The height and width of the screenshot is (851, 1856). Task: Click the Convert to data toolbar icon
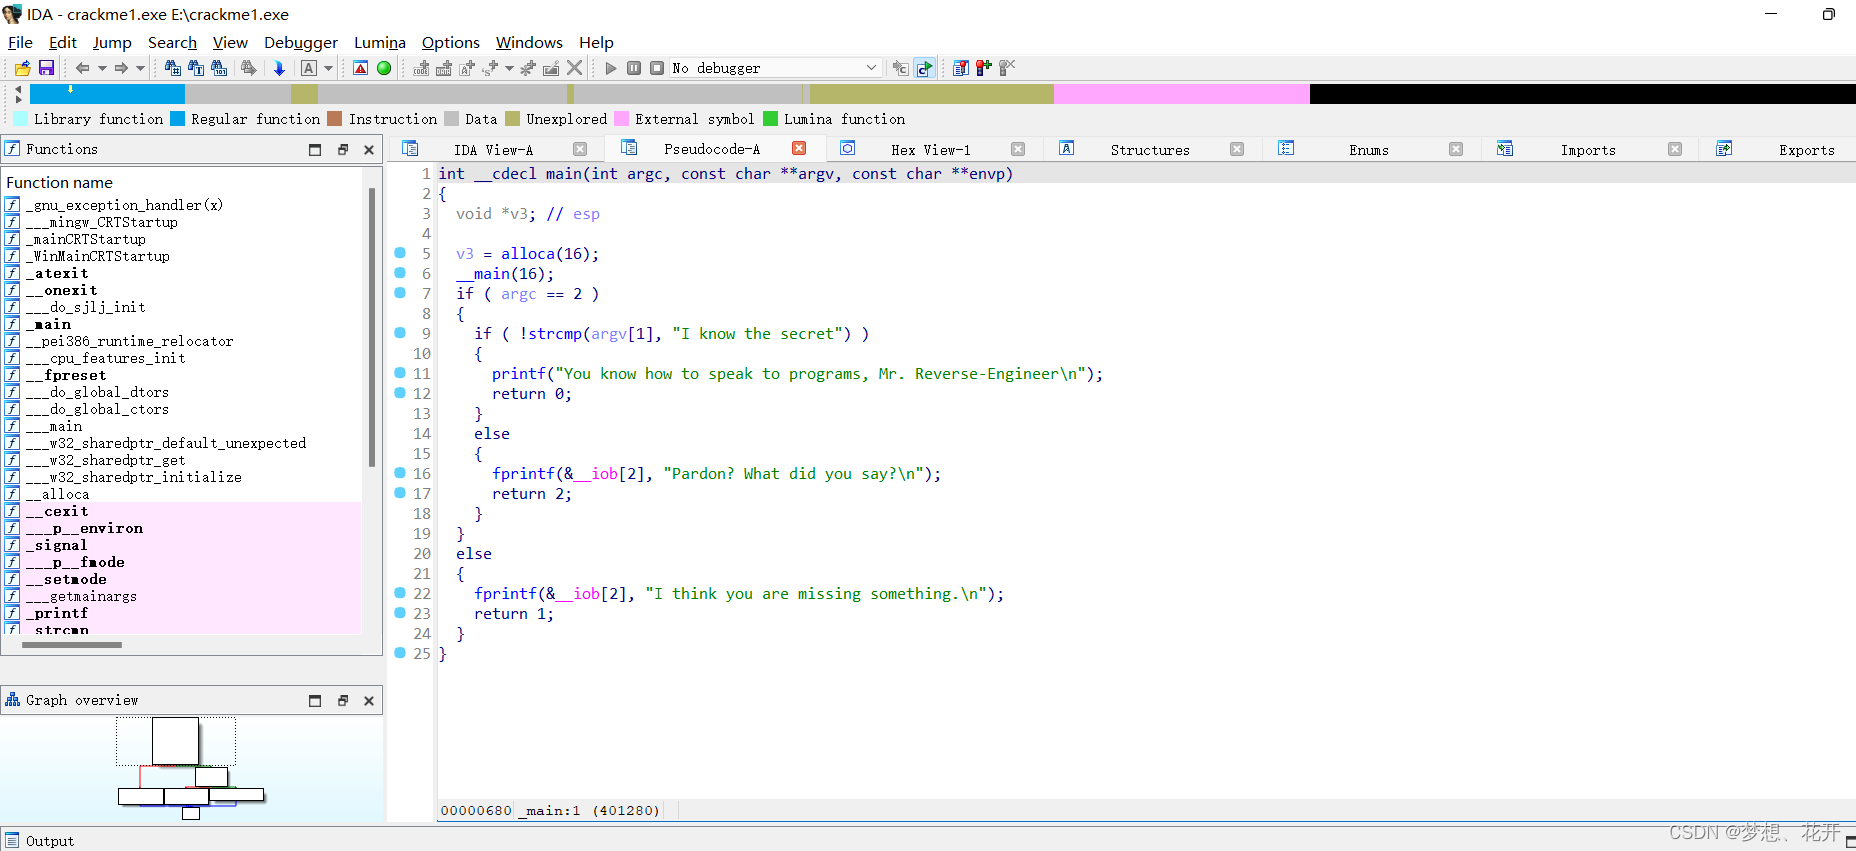click(444, 68)
